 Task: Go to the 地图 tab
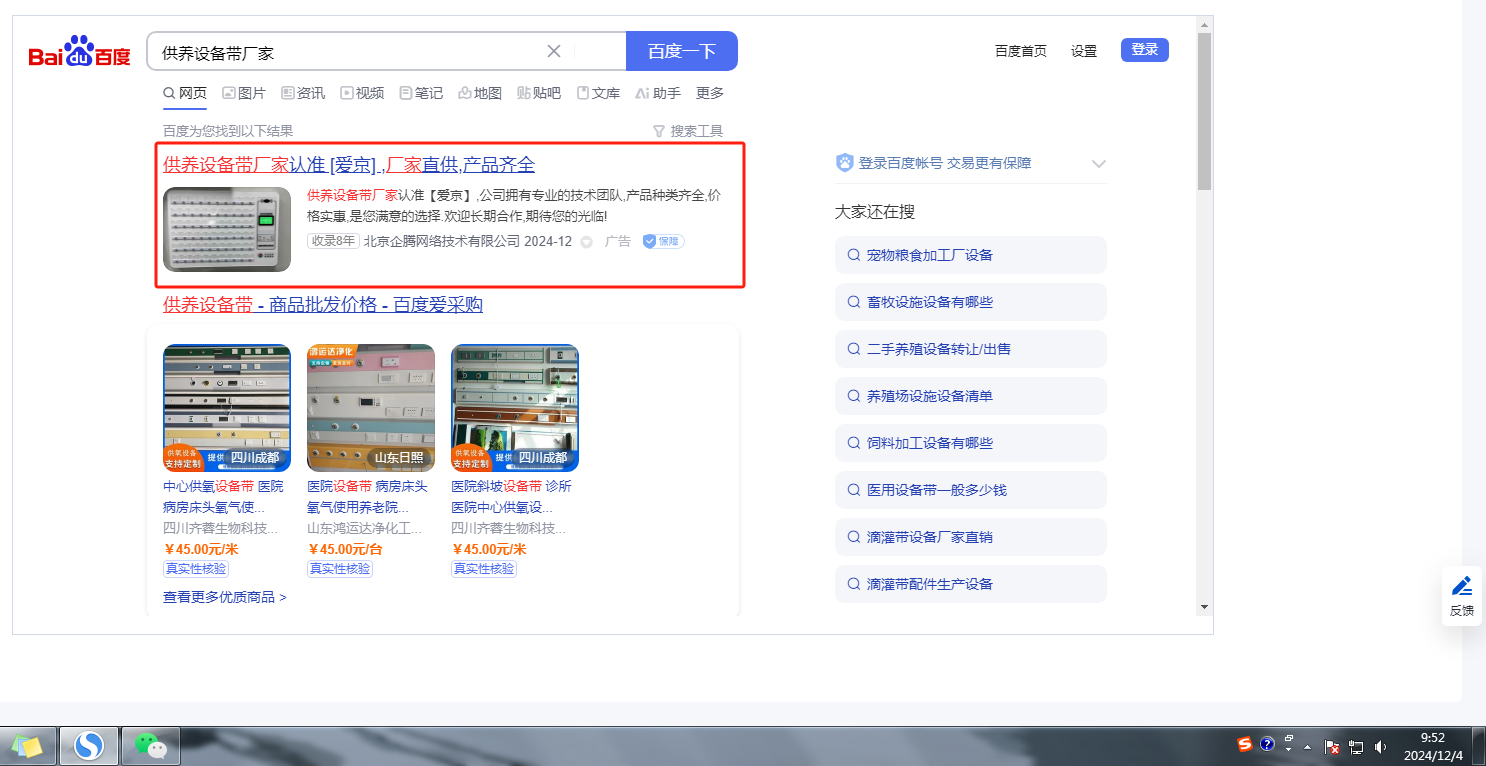480,93
